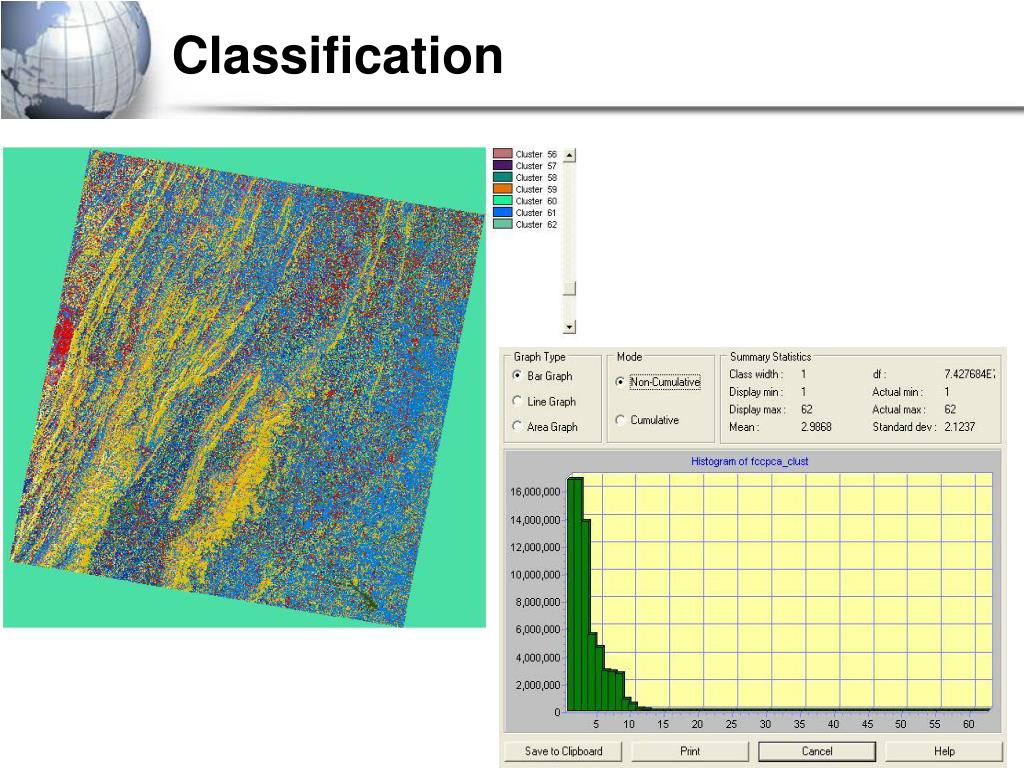Click the Cluster 58 teal swatch
The image size is (1024, 768).
[502, 178]
